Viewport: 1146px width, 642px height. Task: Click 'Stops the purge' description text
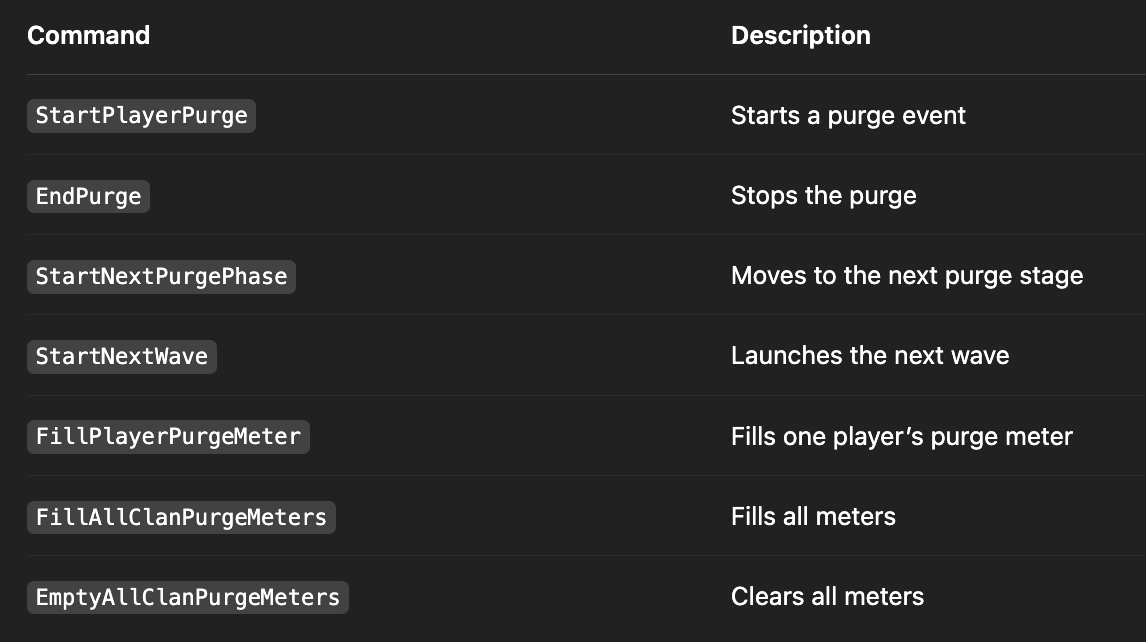tap(824, 196)
